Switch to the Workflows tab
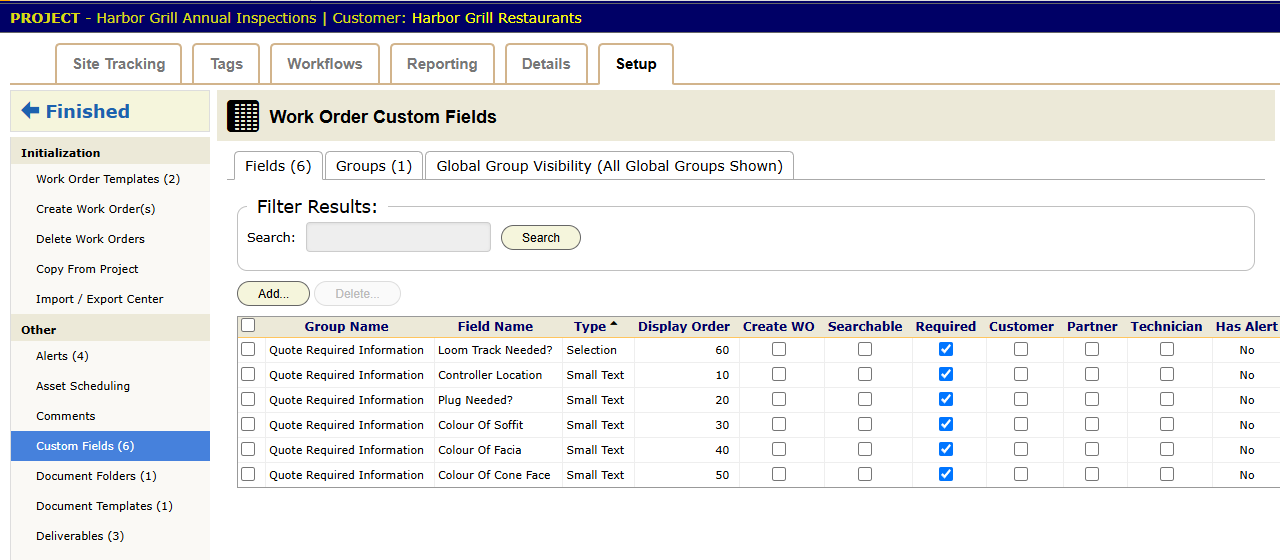This screenshot has height=560, width=1280. [x=325, y=64]
